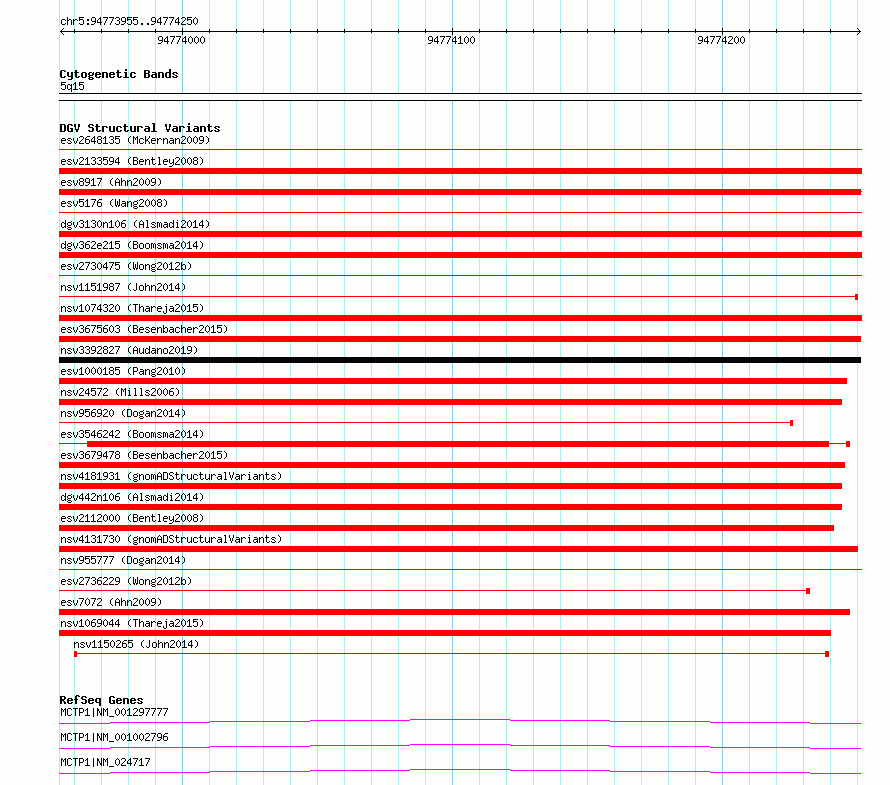
Task: Select variant nsv4181931 (gnomADStructuralVariants) label
Action: pos(171,476)
